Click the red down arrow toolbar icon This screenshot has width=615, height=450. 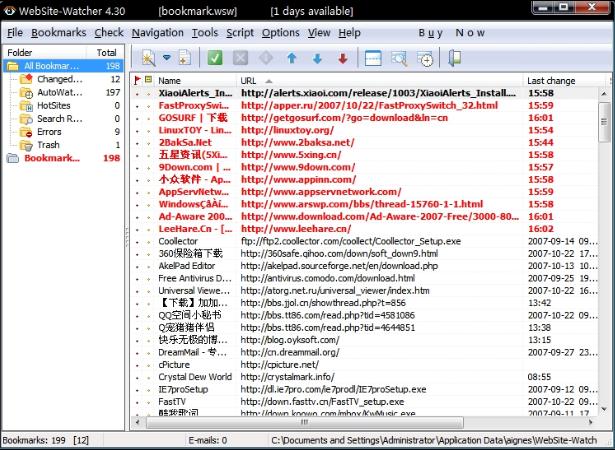coord(343,58)
